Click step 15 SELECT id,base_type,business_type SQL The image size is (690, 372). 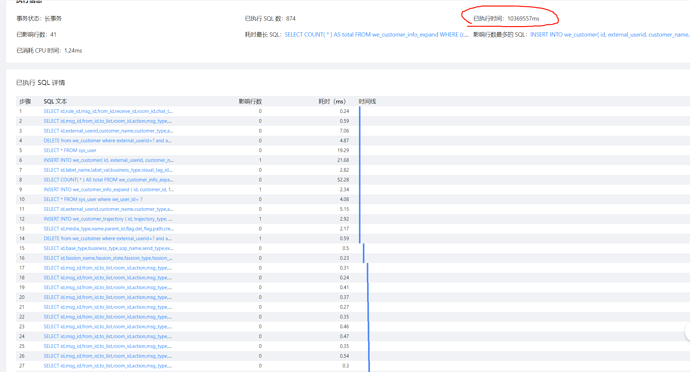pos(108,248)
